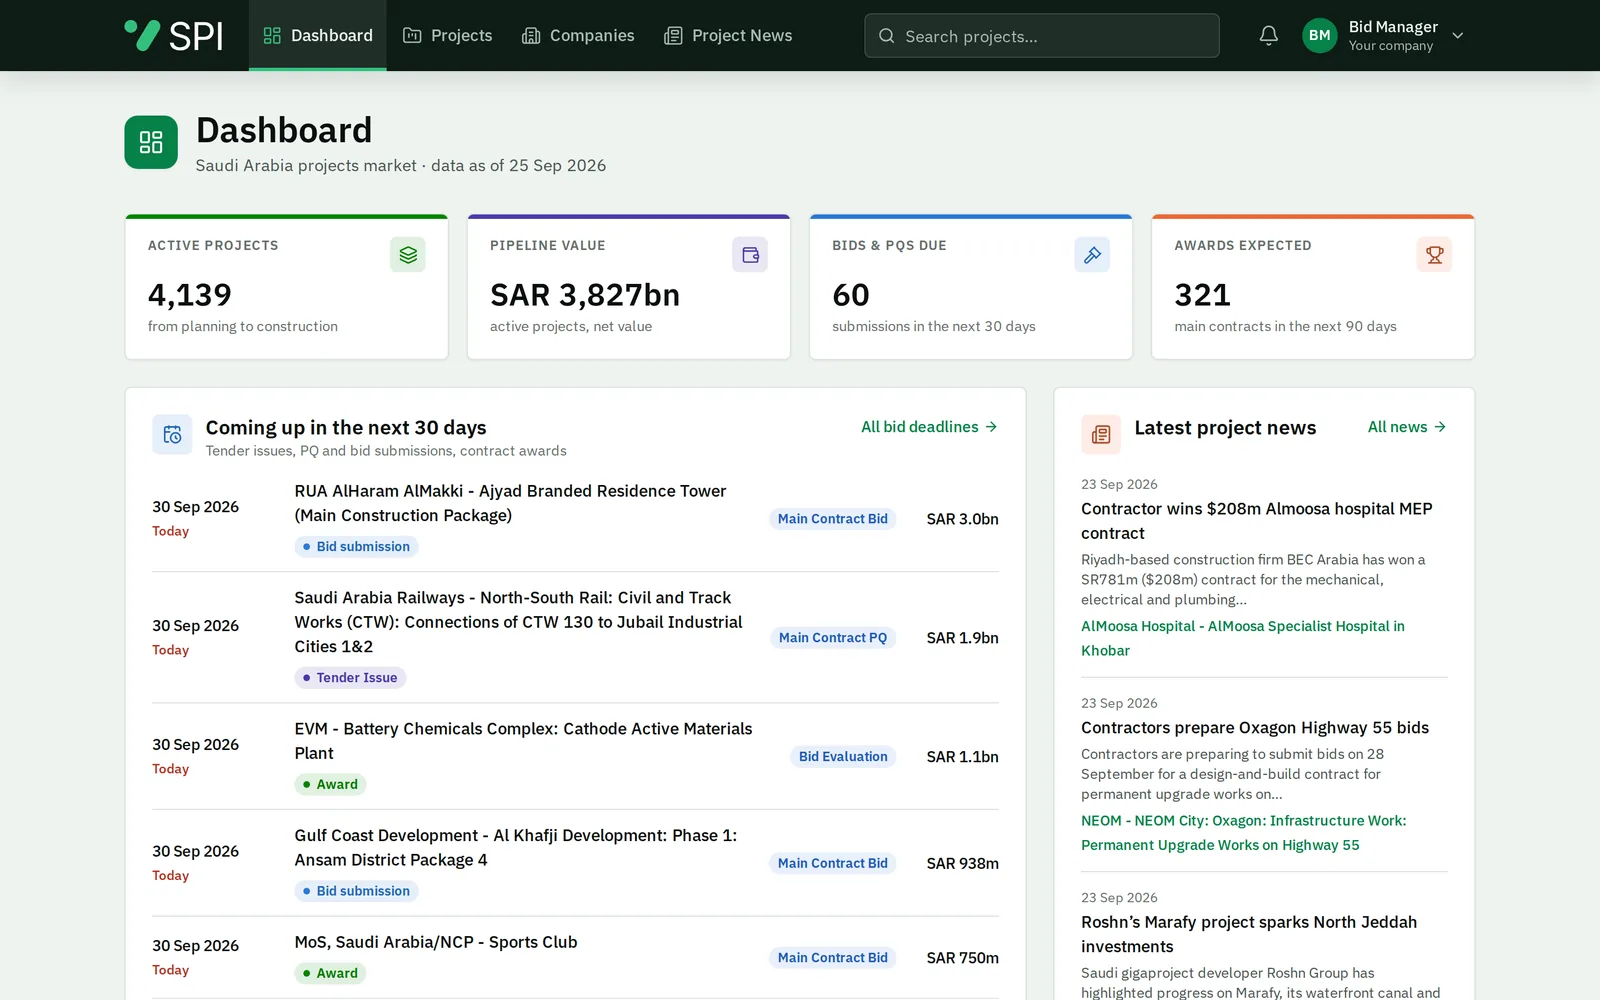Click the newspaper icon beside Latest project news
Screen dimensions: 1600x1000
coord(1101,435)
